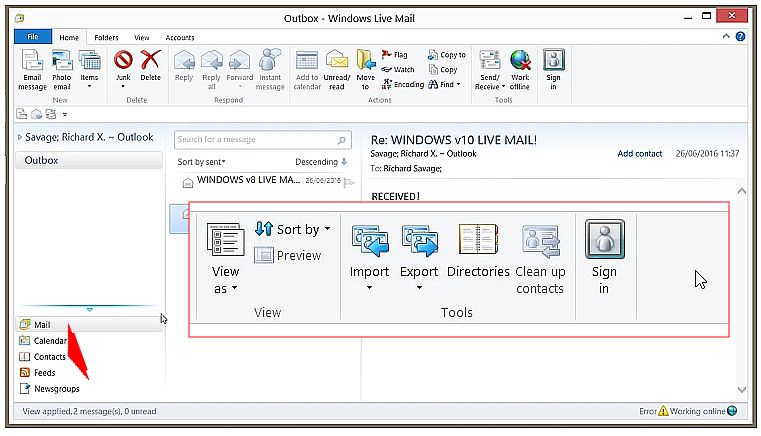Viewport: 761px width, 436px height.
Task: Click the Copy command in the ribbon
Action: point(443,69)
